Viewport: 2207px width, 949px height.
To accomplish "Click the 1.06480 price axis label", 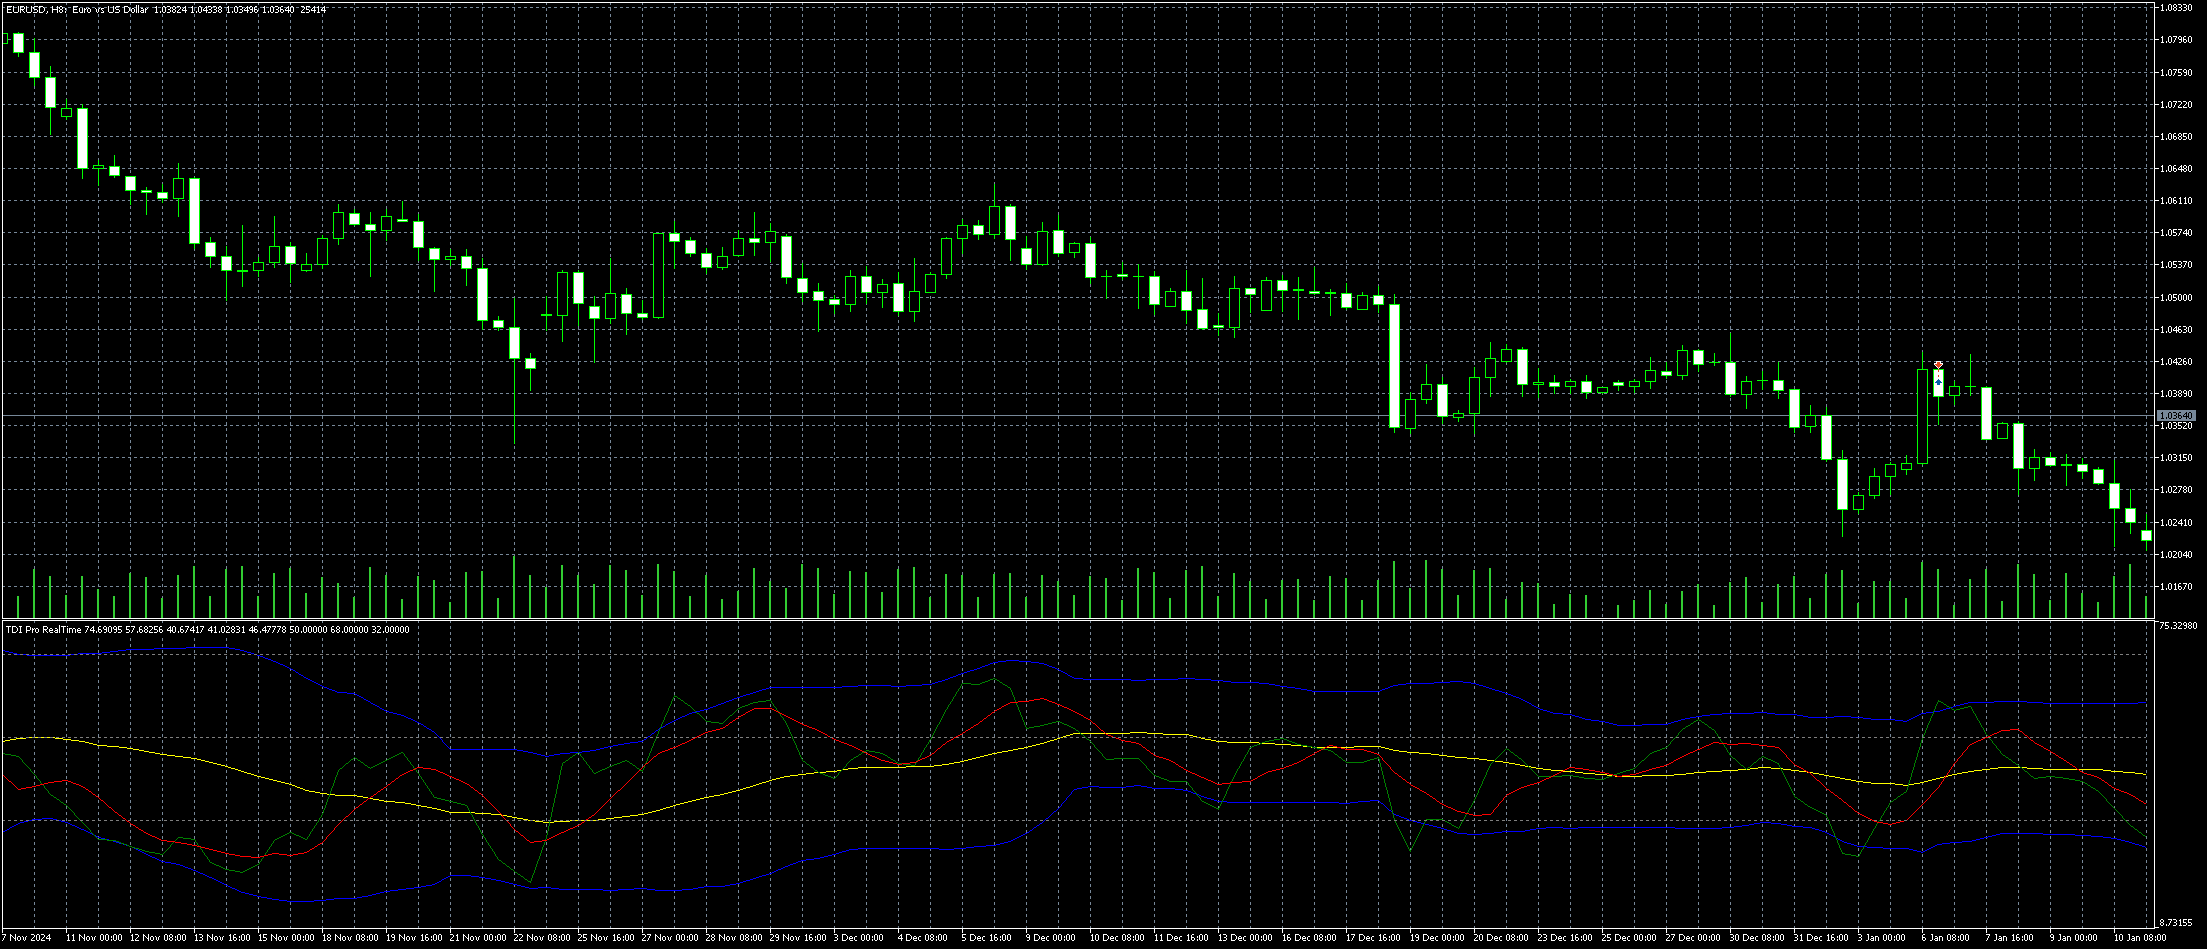I will 2175,169.
